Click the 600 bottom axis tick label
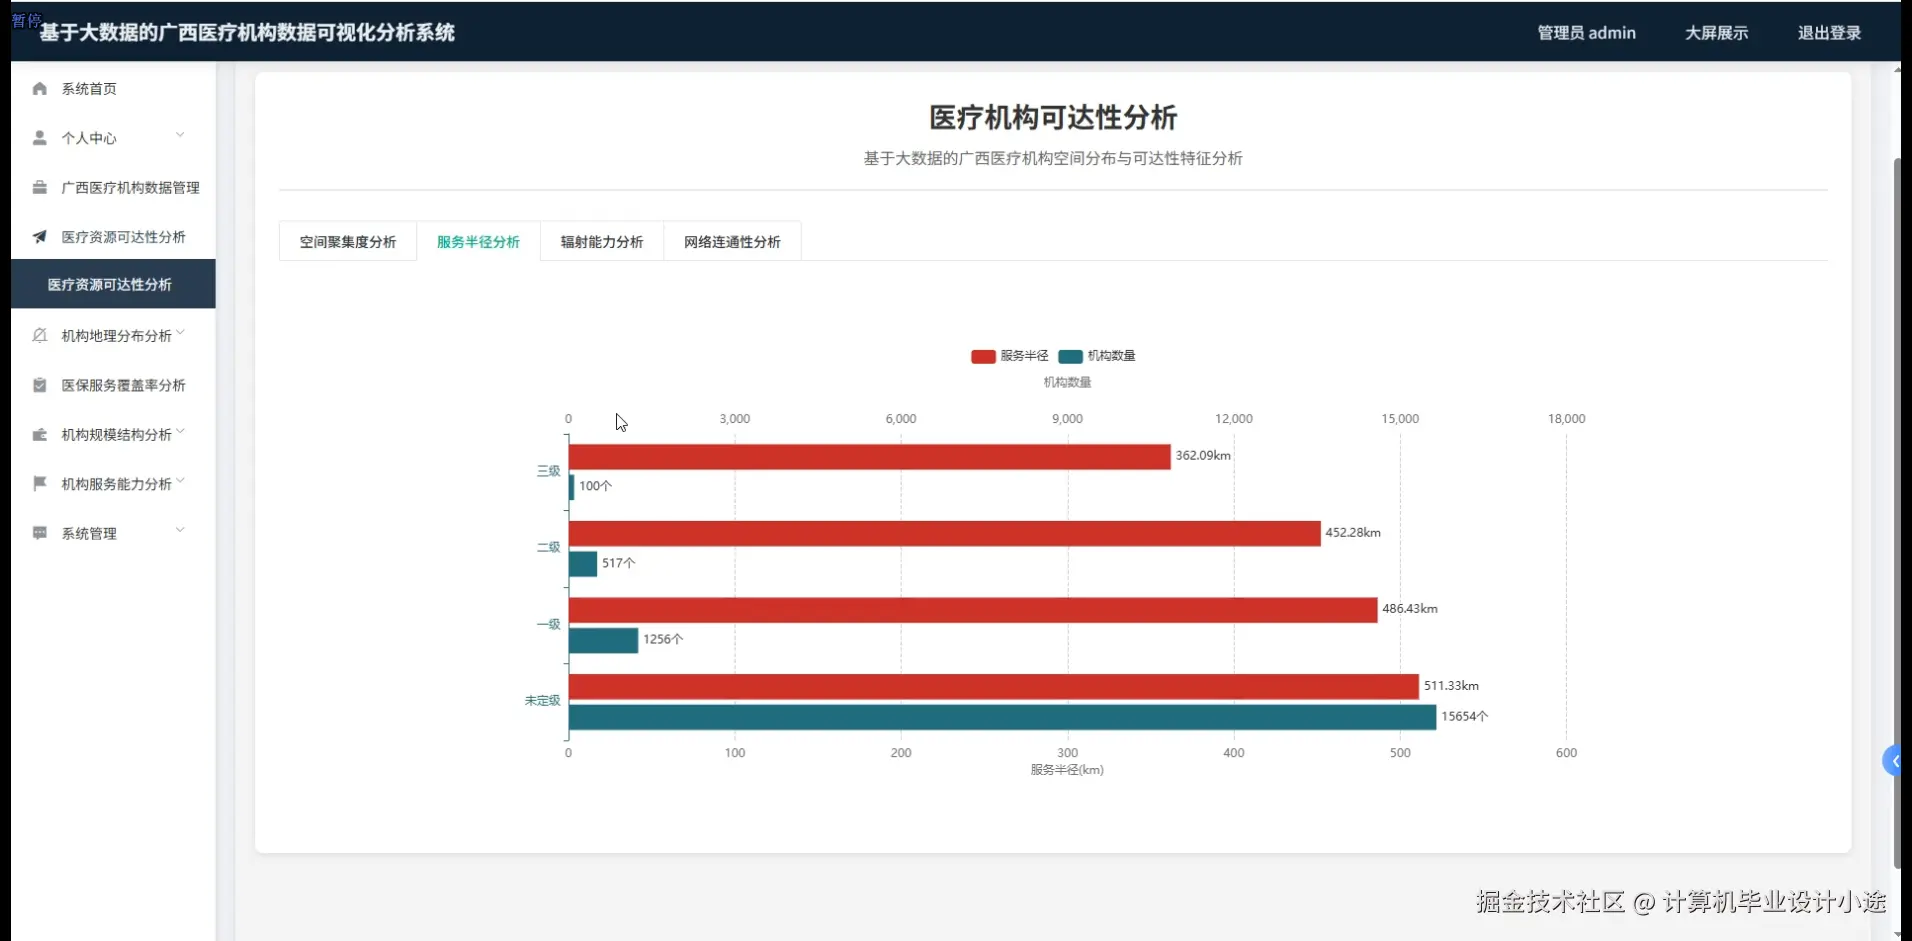1912x941 pixels. [1566, 753]
